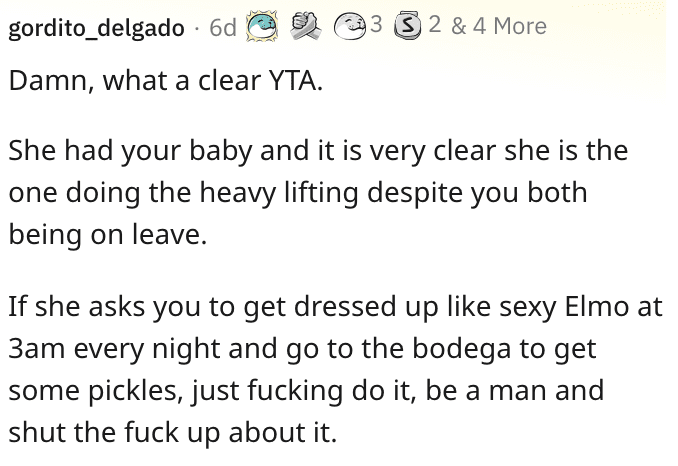Click the word "YTA" in the comment
678x466 pixels.
pyautogui.click(x=295, y=84)
